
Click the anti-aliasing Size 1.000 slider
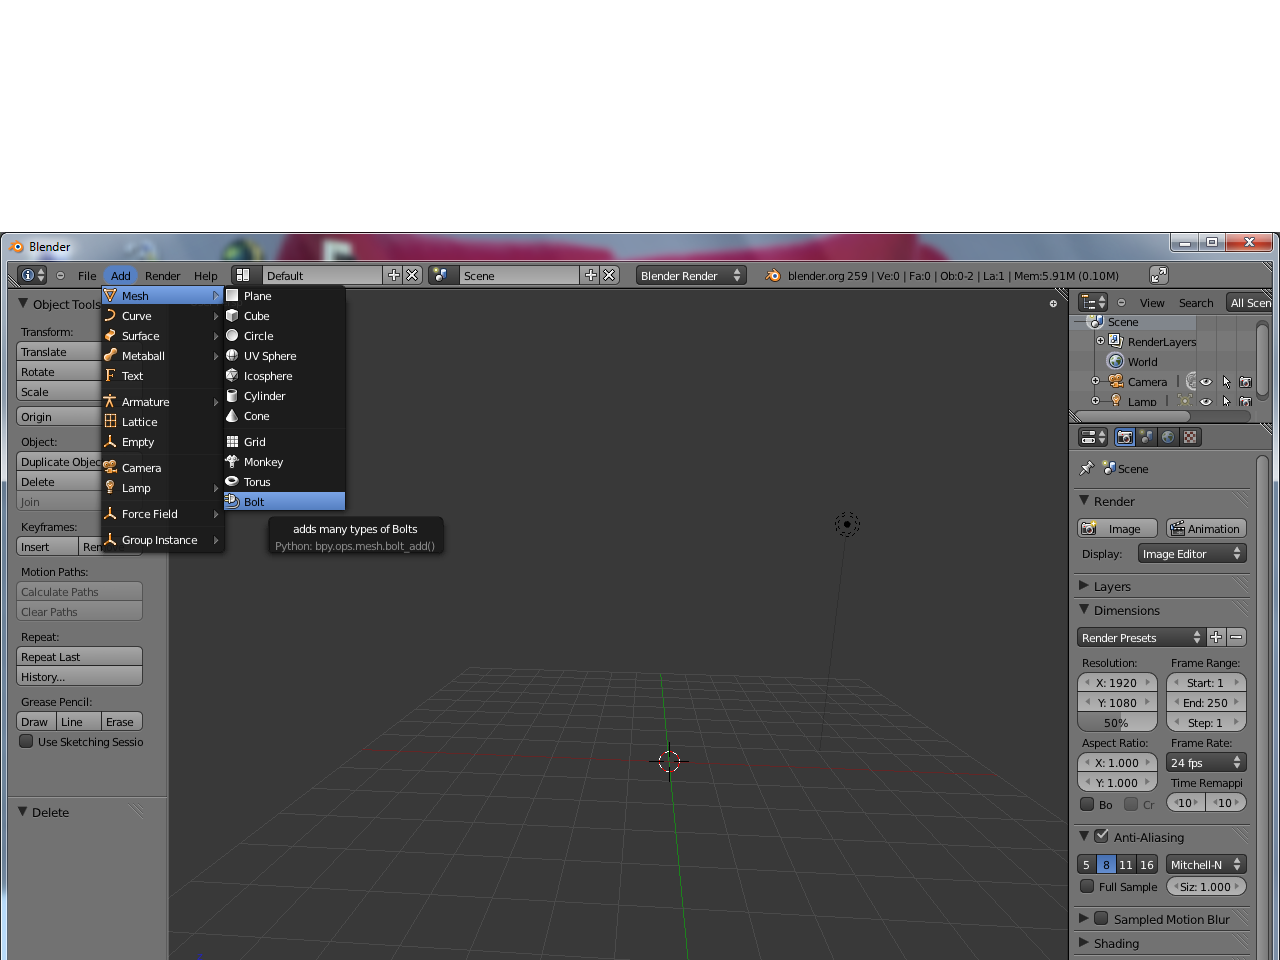tap(1206, 887)
